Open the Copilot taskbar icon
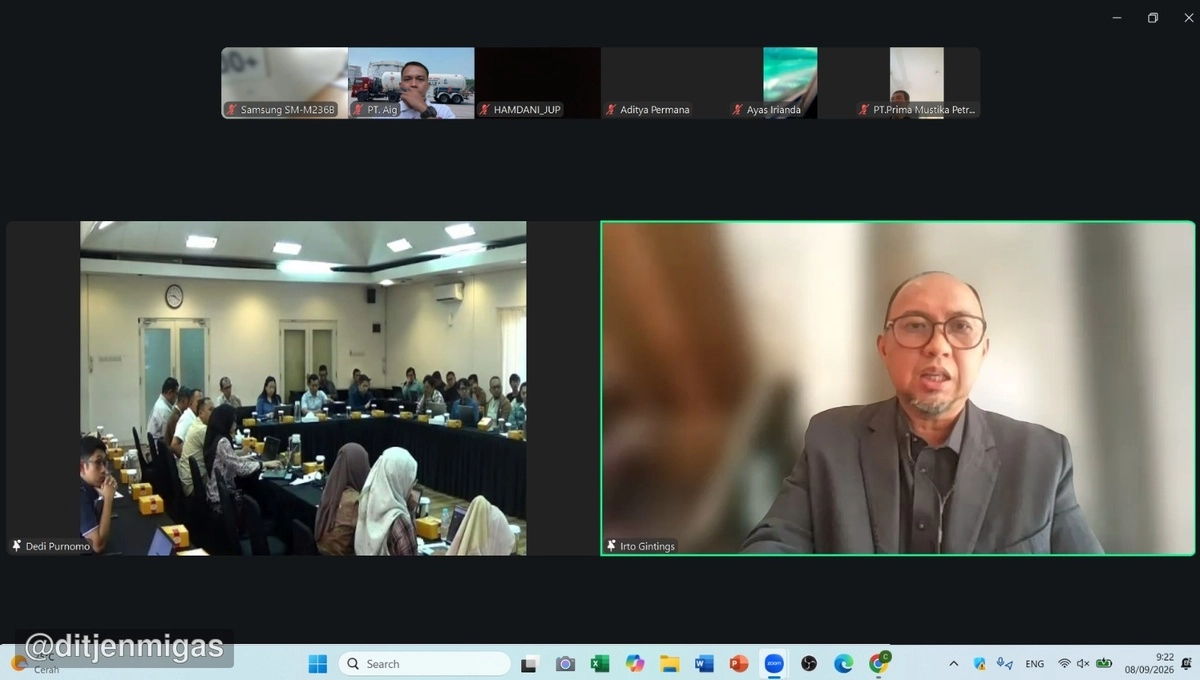The image size is (1200, 680). coord(635,664)
